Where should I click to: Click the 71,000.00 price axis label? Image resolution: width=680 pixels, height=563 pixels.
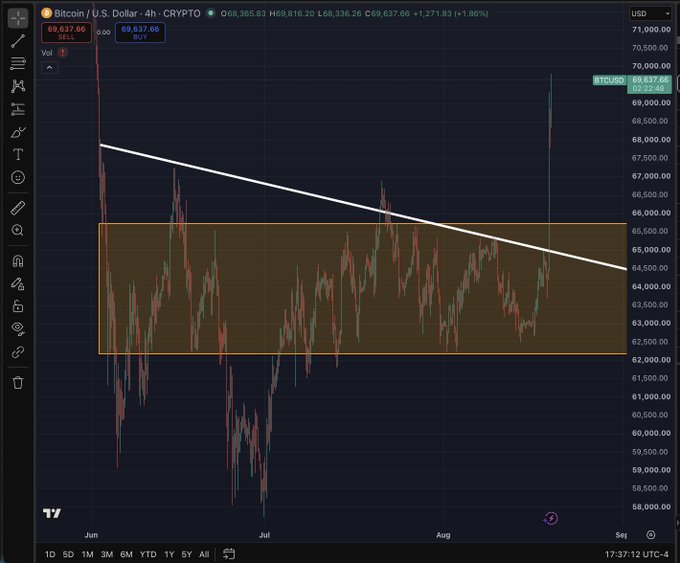tap(651, 29)
